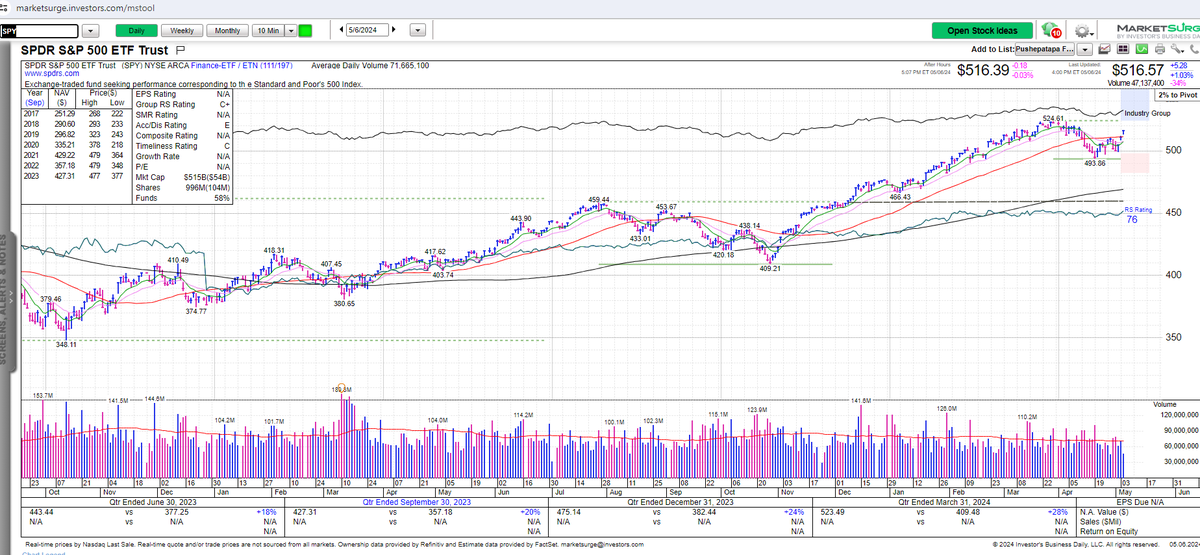Click the 409.21 low price label
Viewport: 1200px width, 555px height.
(770, 269)
